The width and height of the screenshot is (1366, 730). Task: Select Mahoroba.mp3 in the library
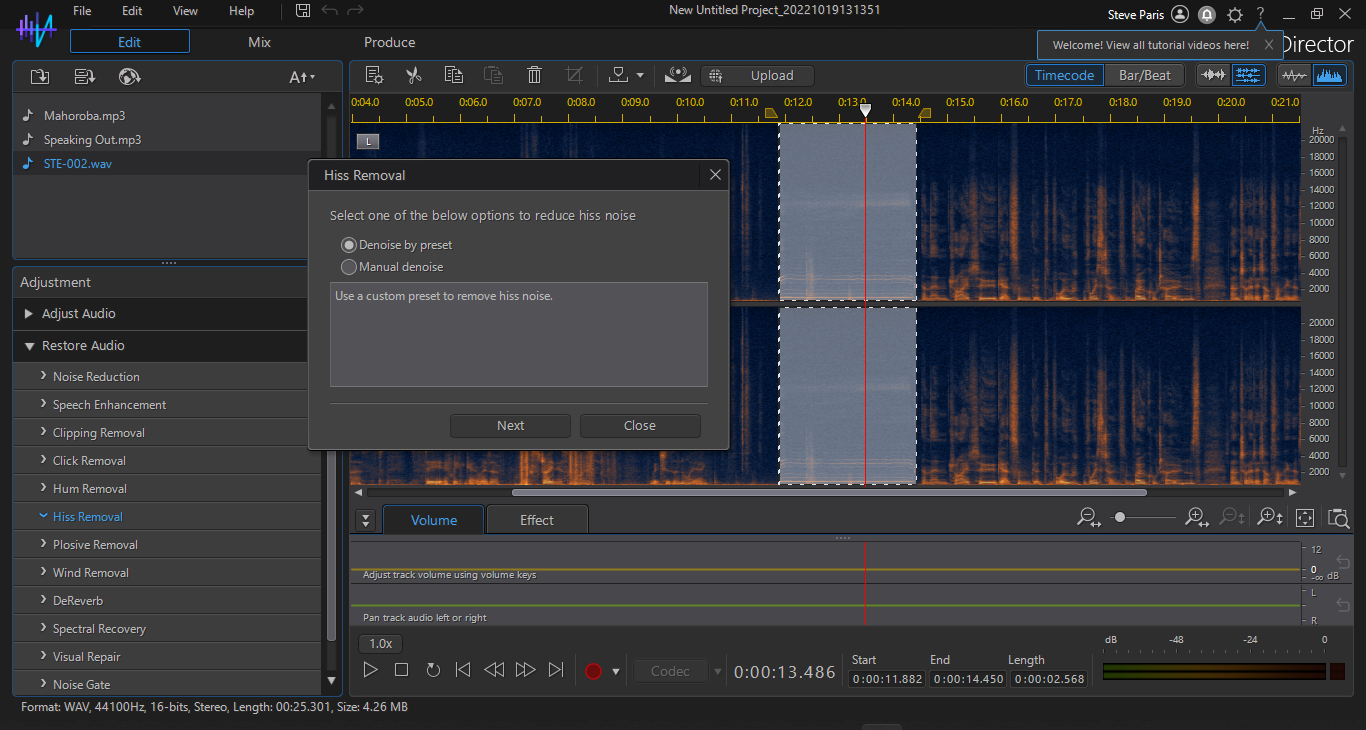point(84,116)
